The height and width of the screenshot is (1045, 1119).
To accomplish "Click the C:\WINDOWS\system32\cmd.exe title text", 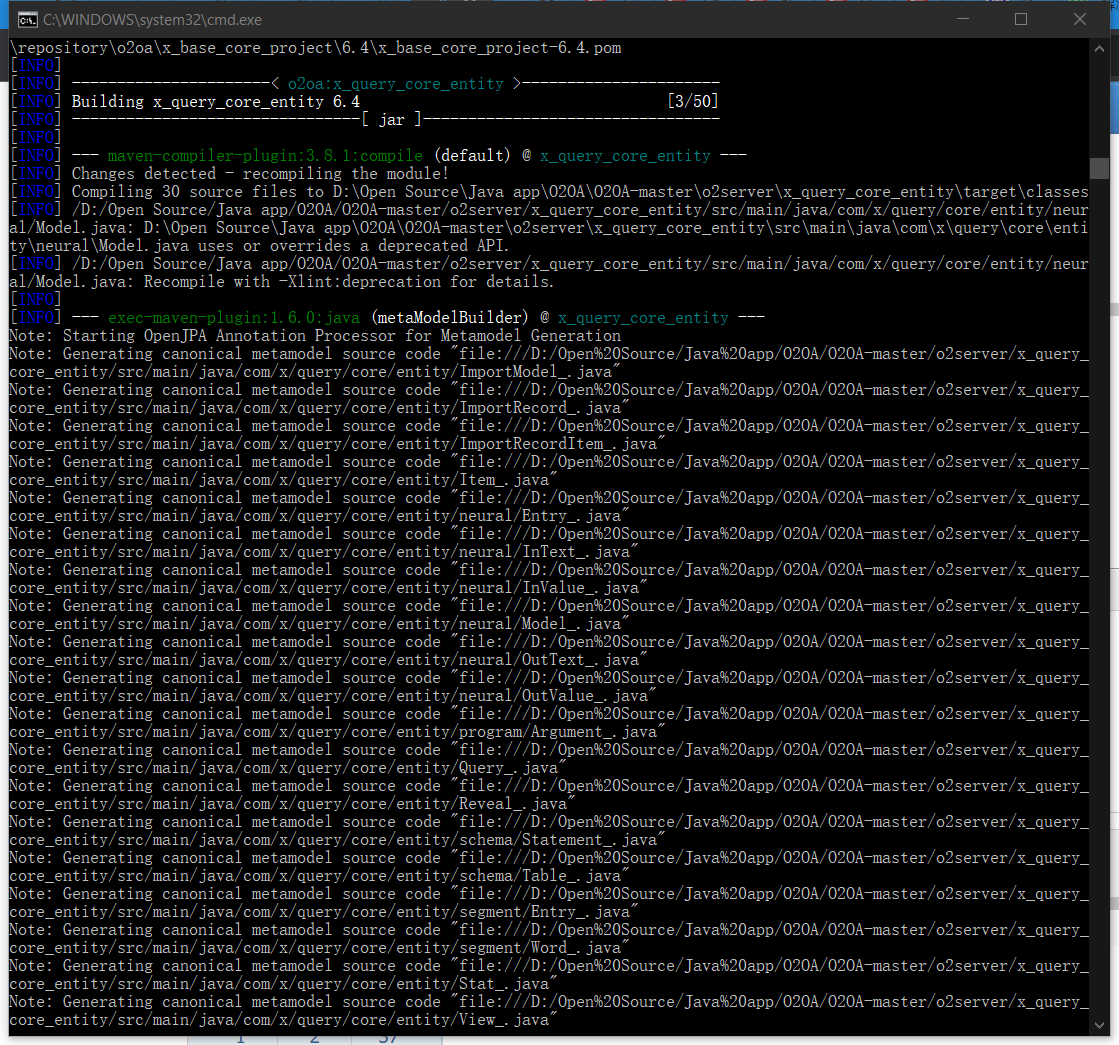I will [x=152, y=20].
